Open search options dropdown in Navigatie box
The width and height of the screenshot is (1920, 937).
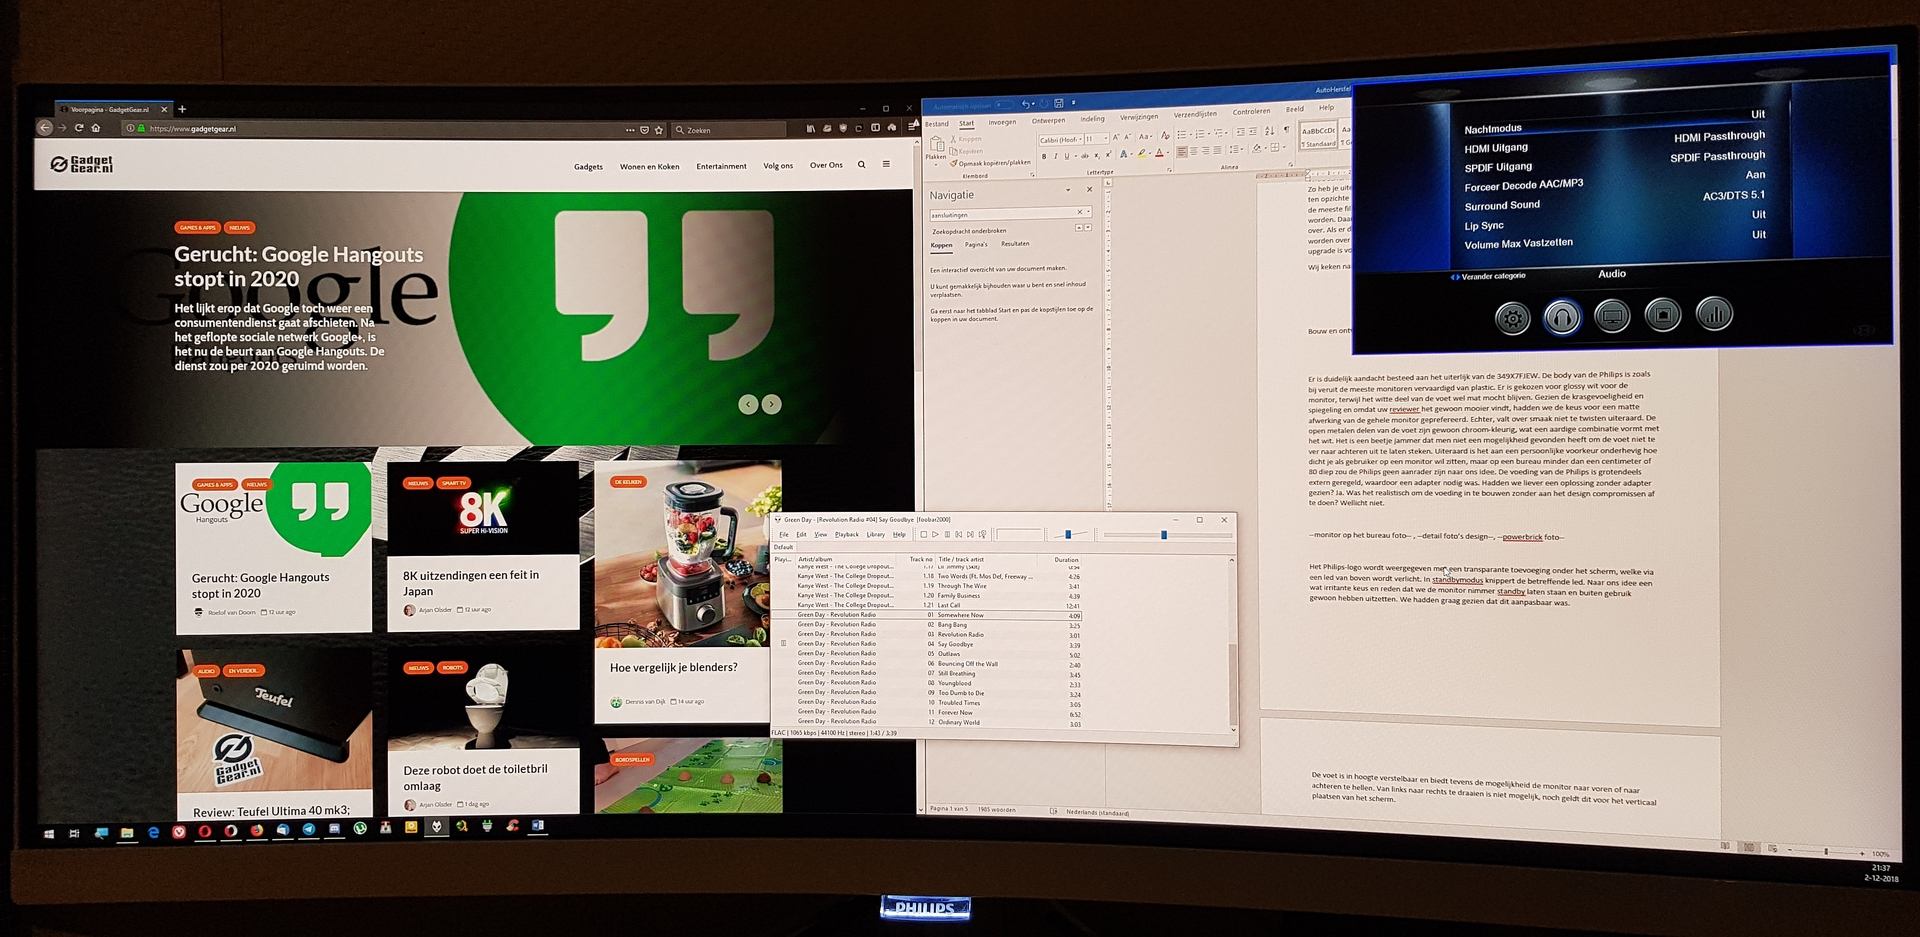coord(1088,212)
